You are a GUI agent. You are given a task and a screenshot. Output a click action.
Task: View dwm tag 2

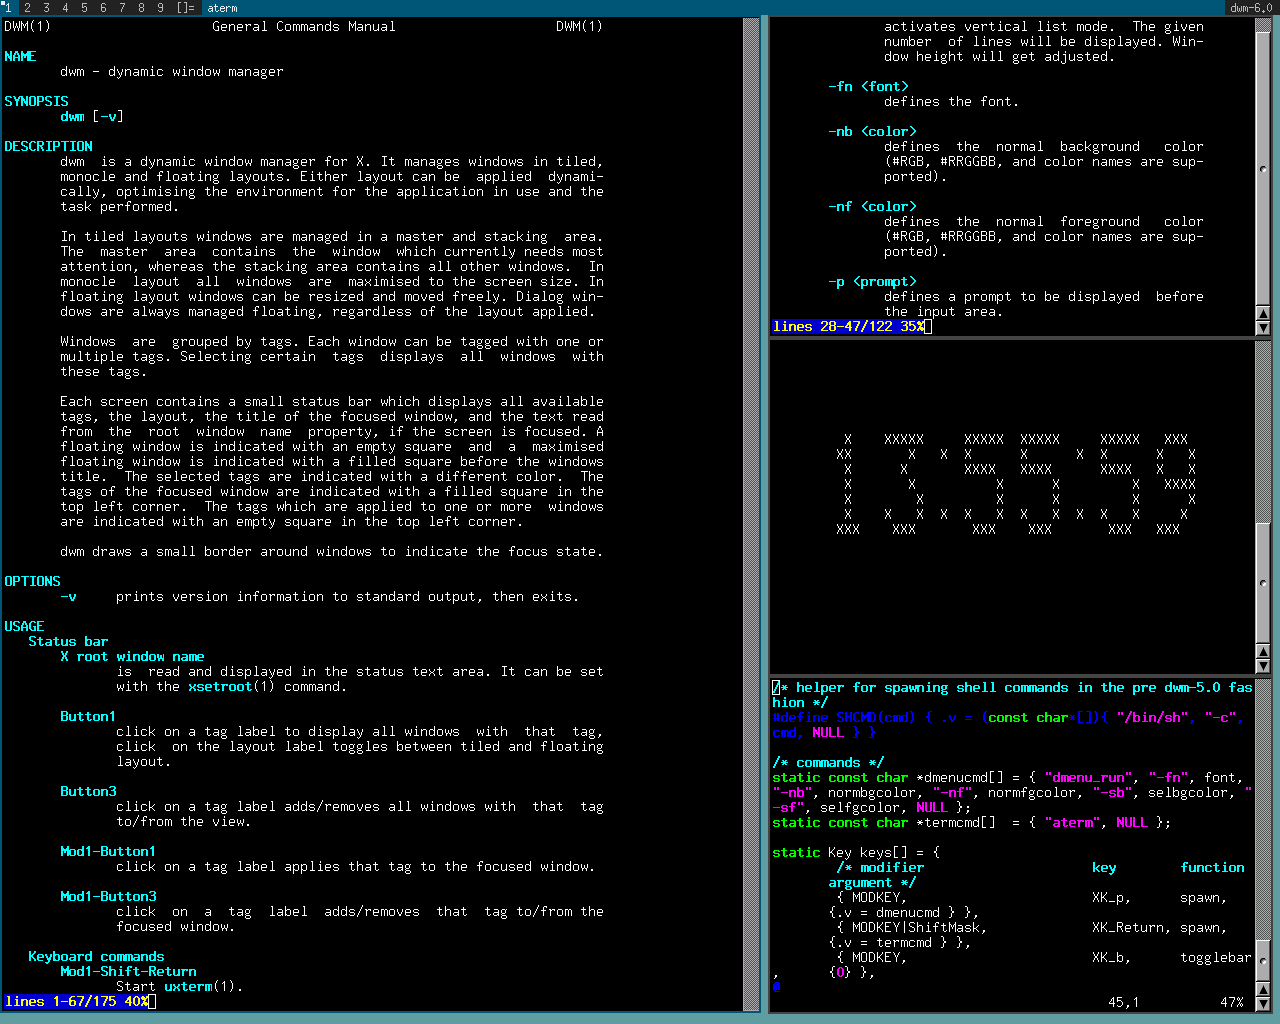coord(27,8)
